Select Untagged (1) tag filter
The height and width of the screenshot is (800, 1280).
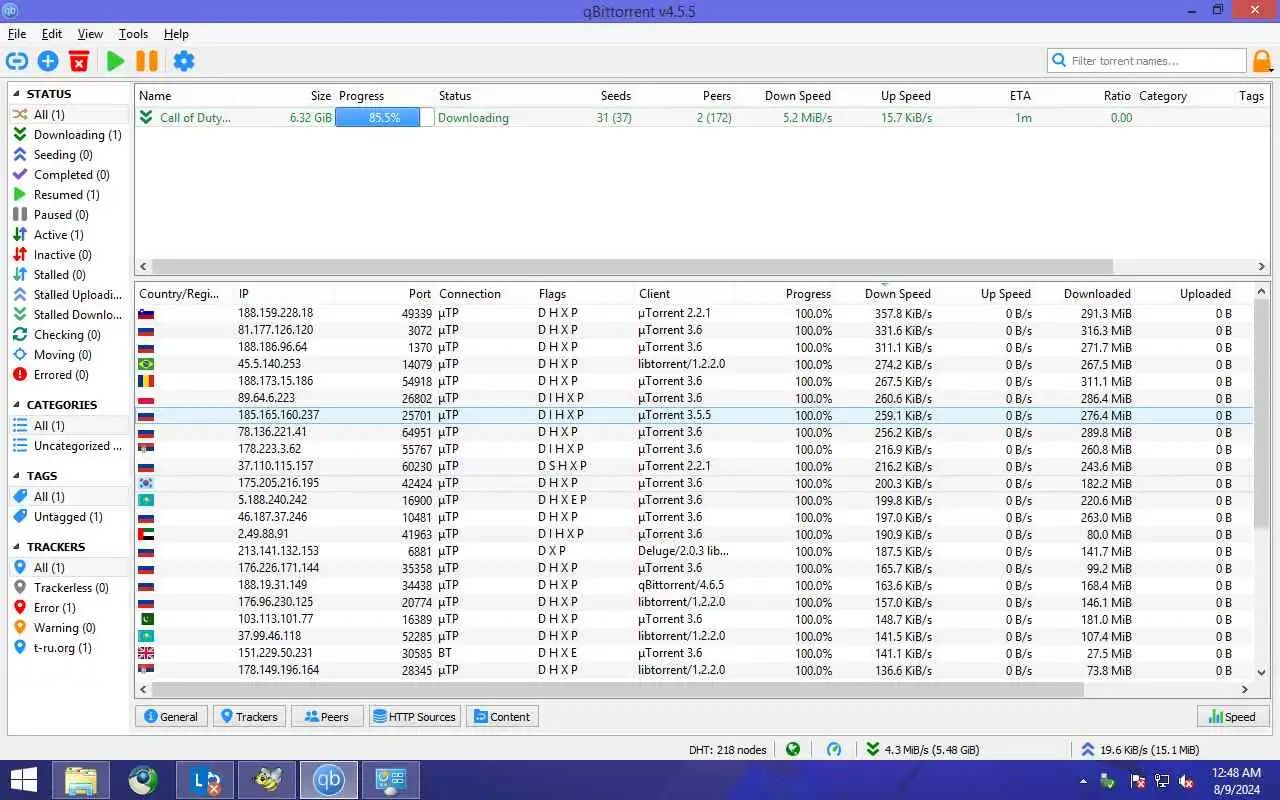click(x=69, y=517)
